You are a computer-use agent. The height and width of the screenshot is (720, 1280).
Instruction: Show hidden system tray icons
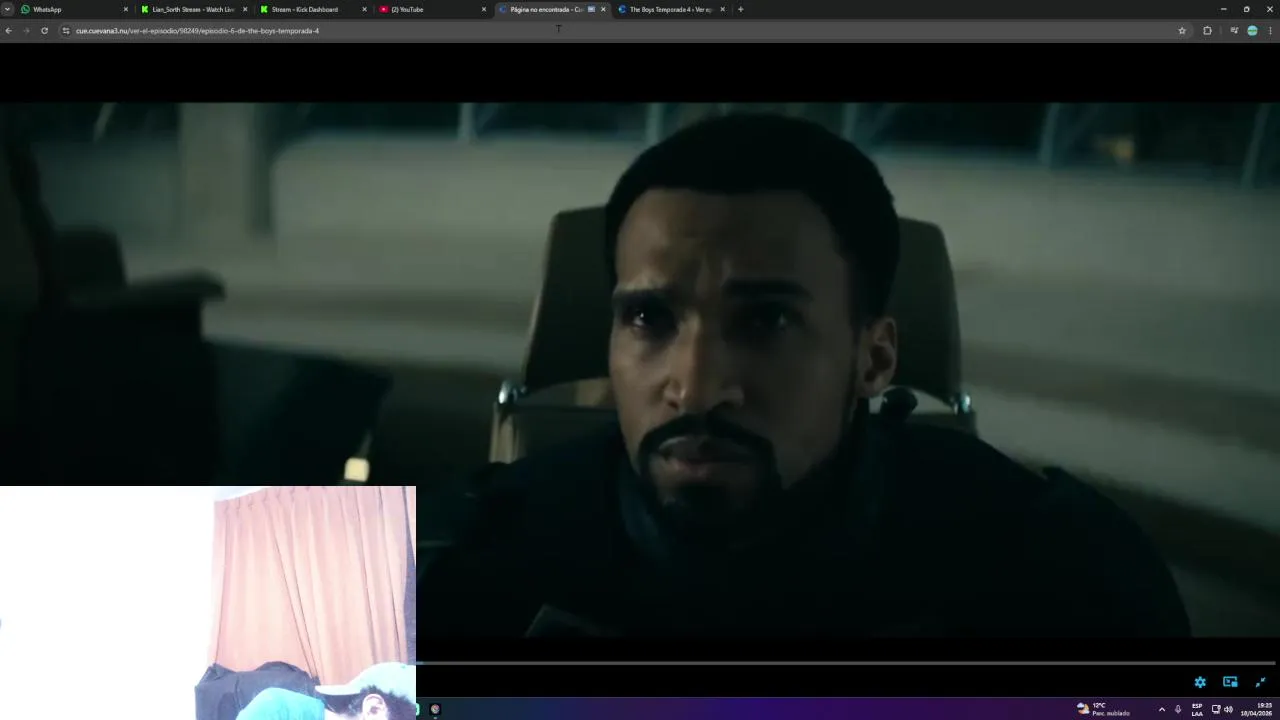pyautogui.click(x=1161, y=709)
